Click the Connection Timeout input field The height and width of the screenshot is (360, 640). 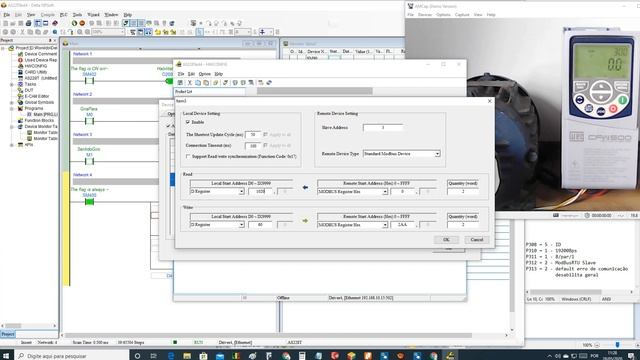point(253,145)
